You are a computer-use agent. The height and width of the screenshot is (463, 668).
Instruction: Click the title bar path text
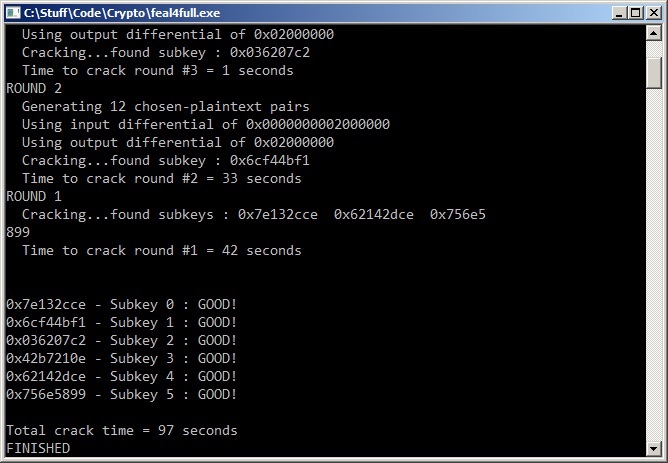click(x=122, y=12)
